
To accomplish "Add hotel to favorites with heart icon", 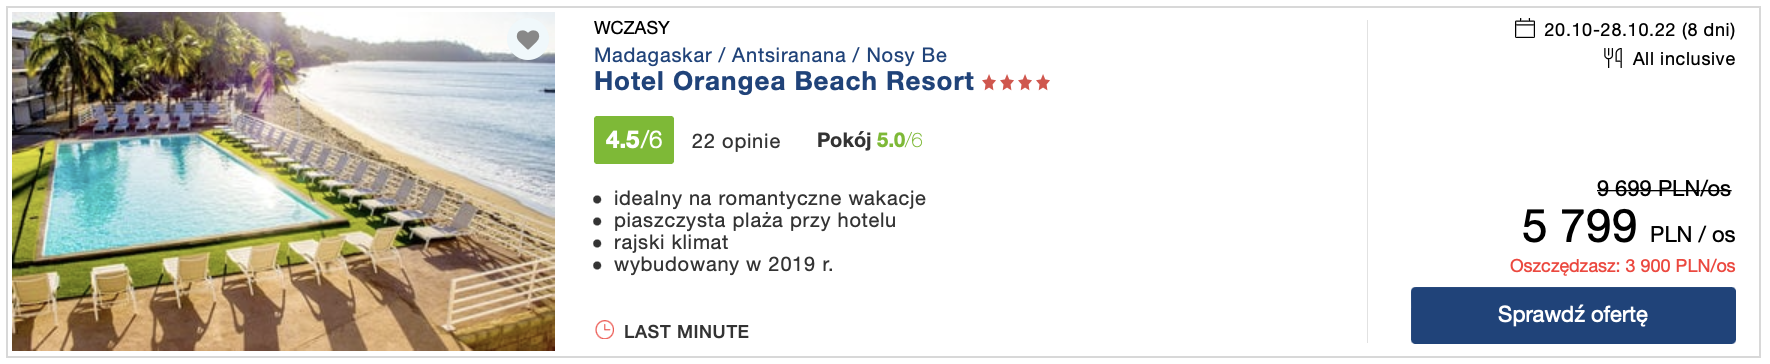I will coord(528,40).
